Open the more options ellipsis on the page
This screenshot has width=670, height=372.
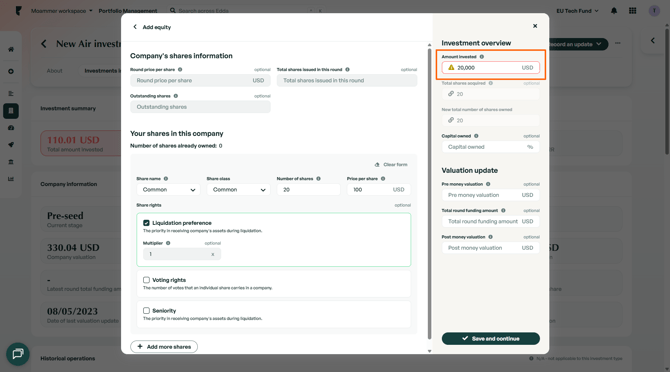[x=617, y=43]
